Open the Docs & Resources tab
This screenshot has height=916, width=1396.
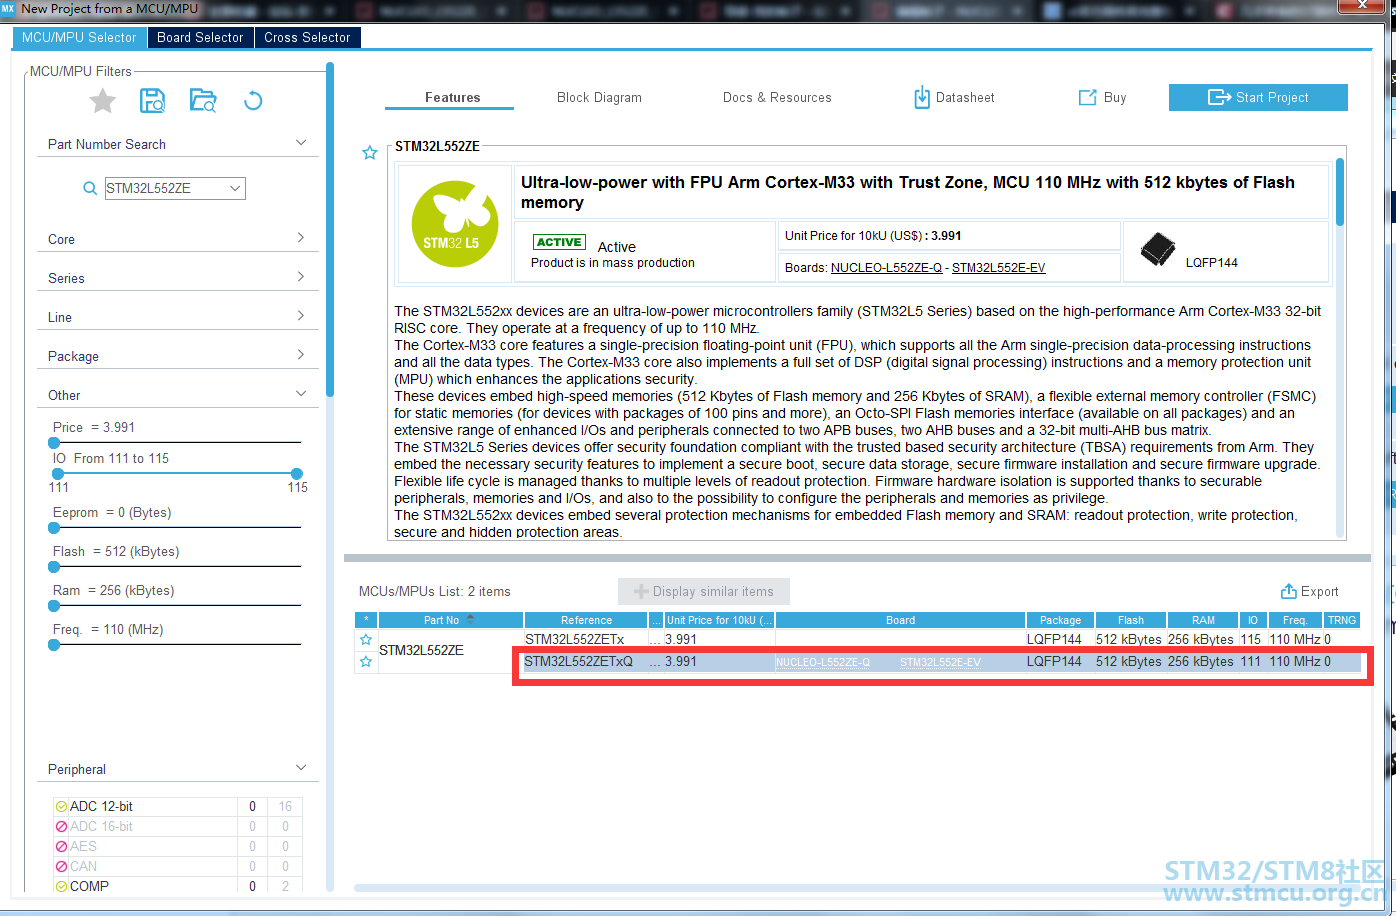point(777,97)
